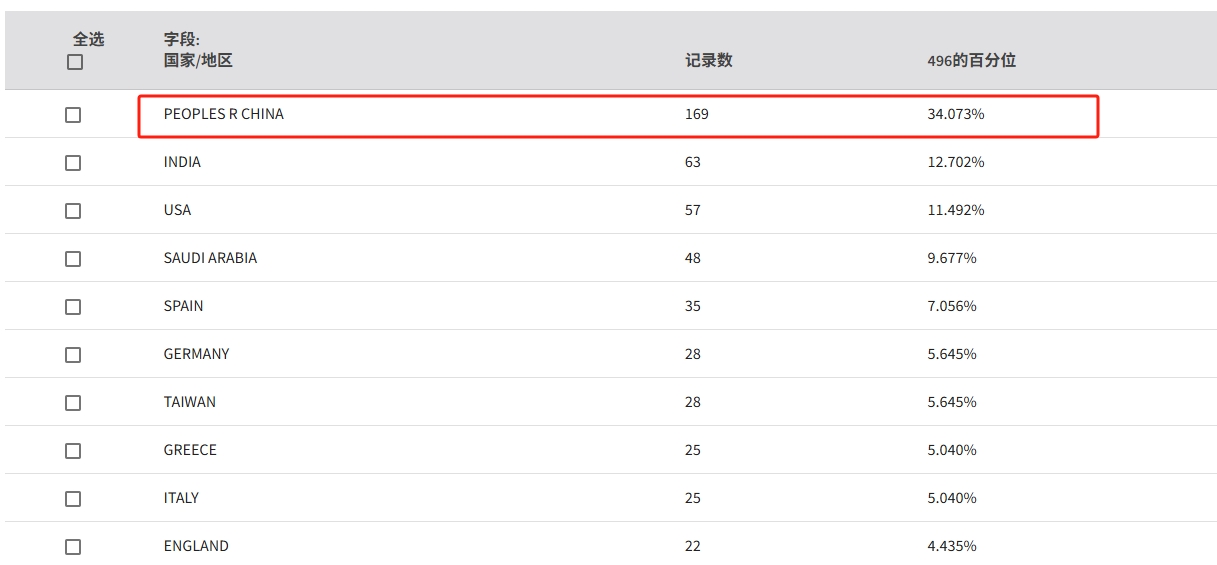The height and width of the screenshot is (565, 1217).
Task: Check the SAUDI ARABIA checkbox
Action: pyautogui.click(x=73, y=259)
